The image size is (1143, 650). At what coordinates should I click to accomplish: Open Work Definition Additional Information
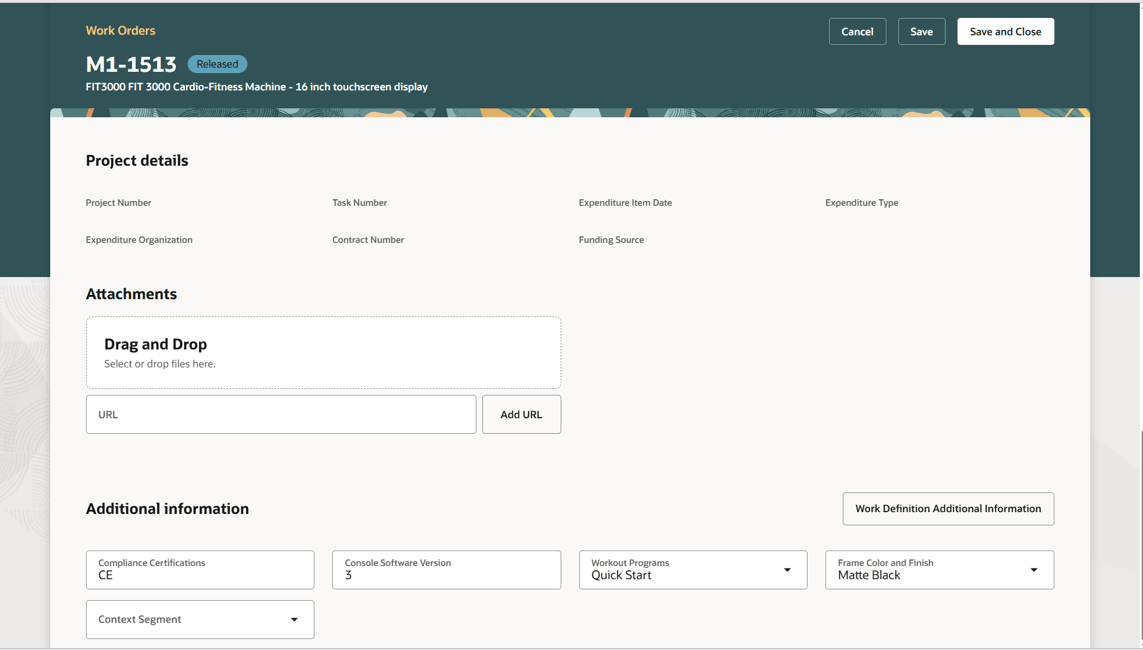948,509
